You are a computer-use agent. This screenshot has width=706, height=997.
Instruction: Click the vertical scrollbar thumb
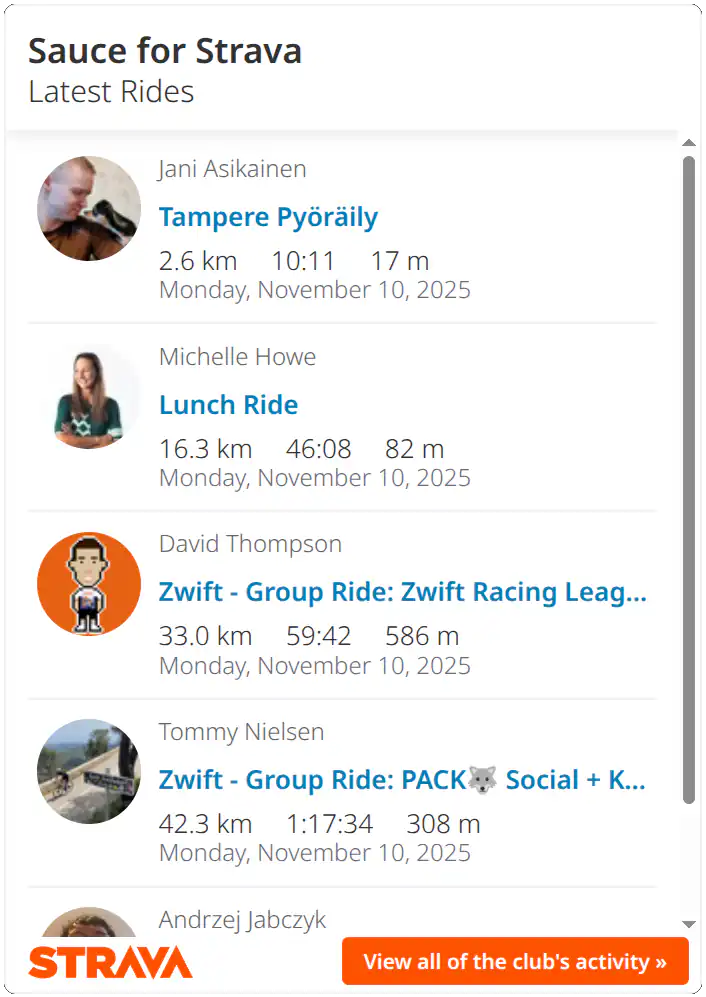click(688, 480)
